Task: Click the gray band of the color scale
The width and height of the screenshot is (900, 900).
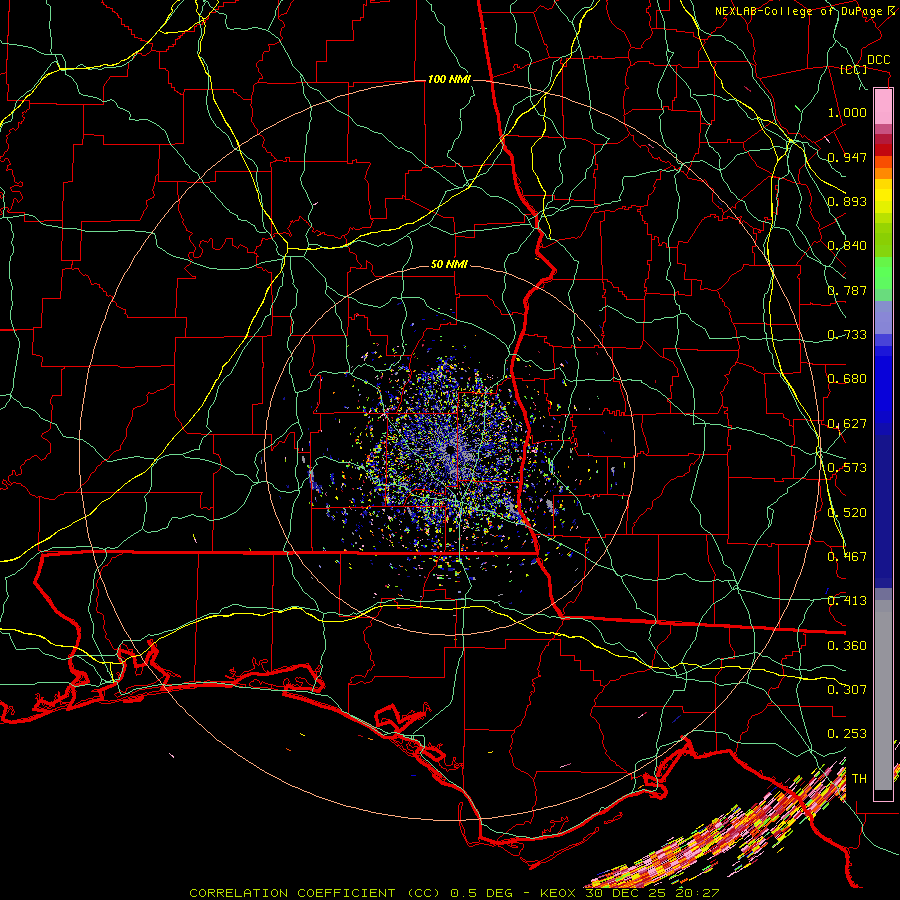Action: coord(883,695)
